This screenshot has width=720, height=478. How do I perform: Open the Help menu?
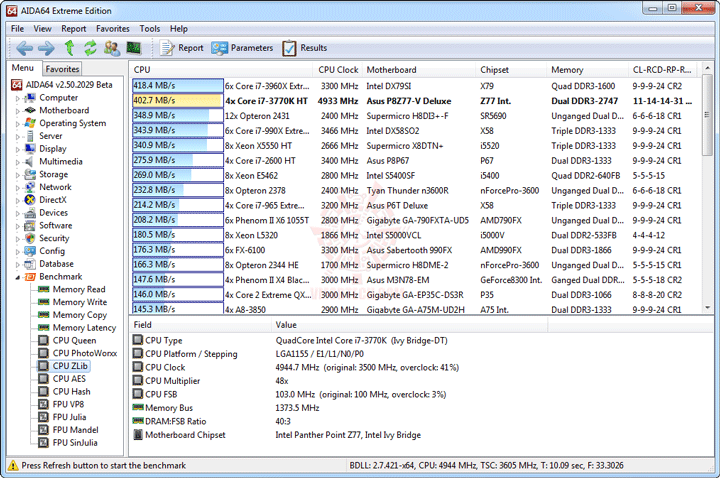(x=179, y=28)
